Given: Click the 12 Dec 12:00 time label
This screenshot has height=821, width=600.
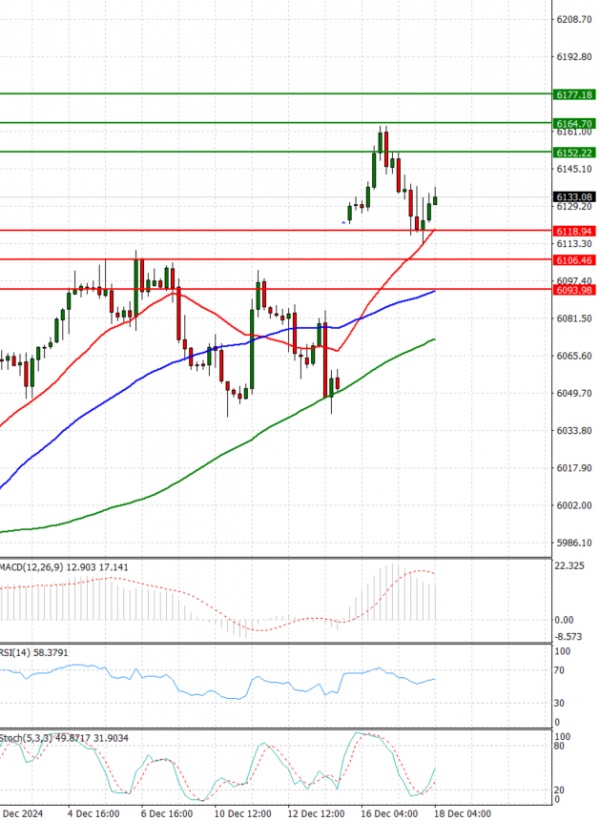Looking at the screenshot, I should click(x=317, y=814).
